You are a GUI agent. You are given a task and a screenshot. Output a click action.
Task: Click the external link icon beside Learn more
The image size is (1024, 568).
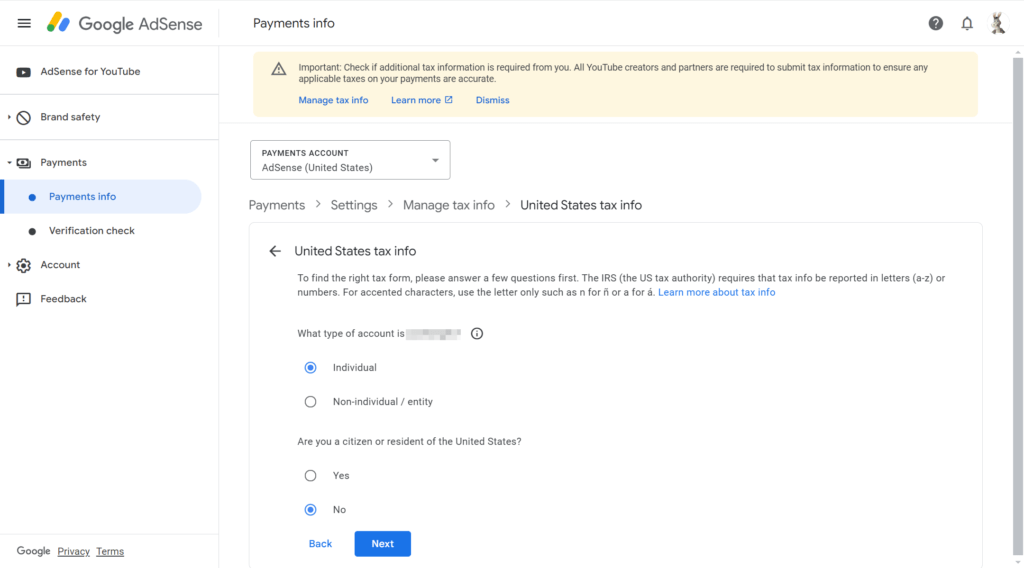(x=449, y=100)
